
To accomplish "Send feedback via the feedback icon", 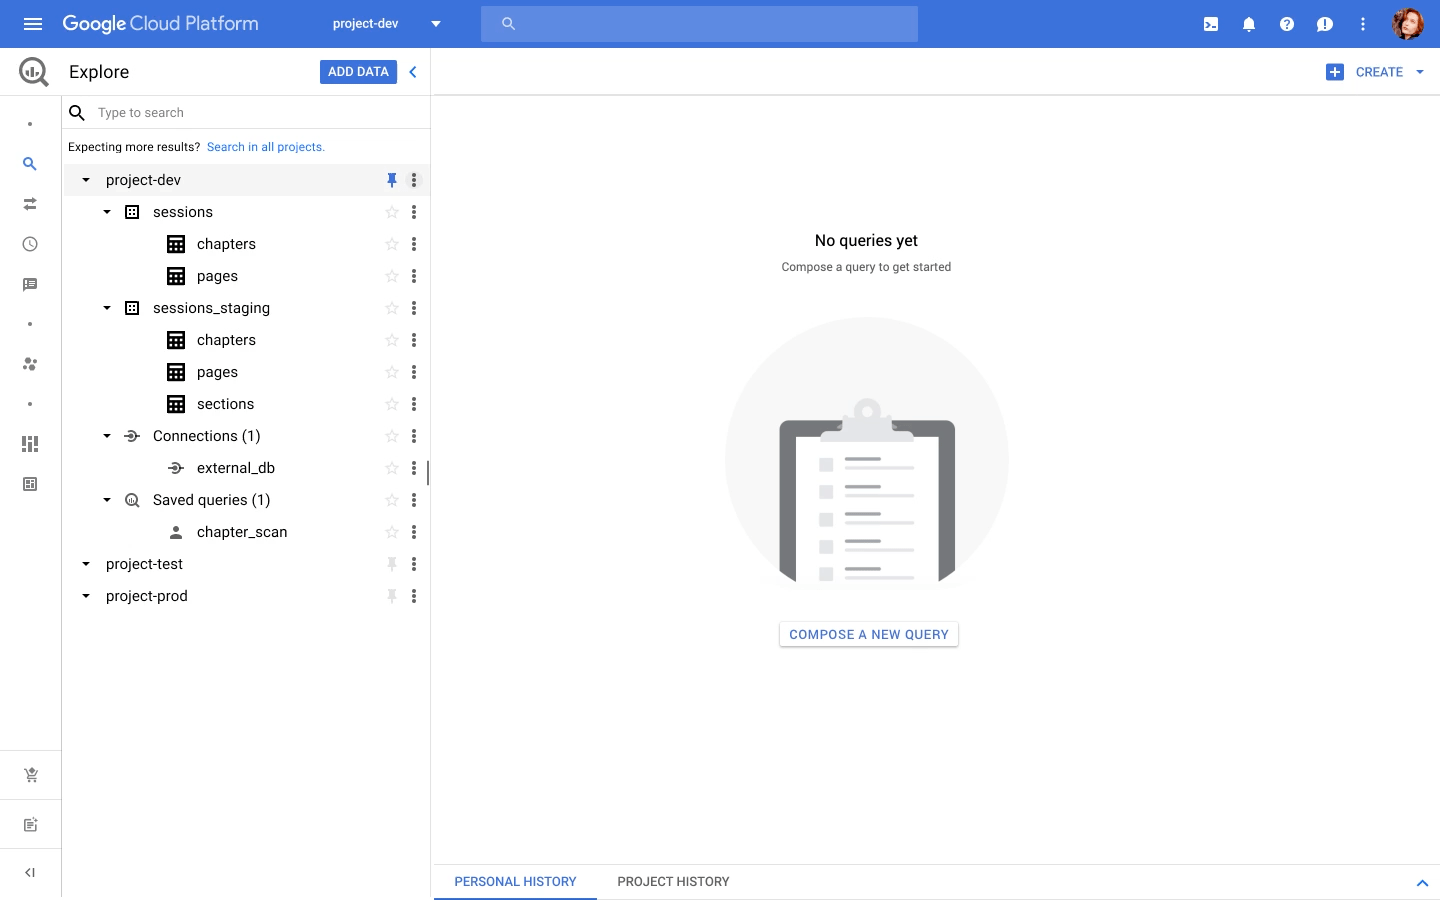I will 1324,23.
